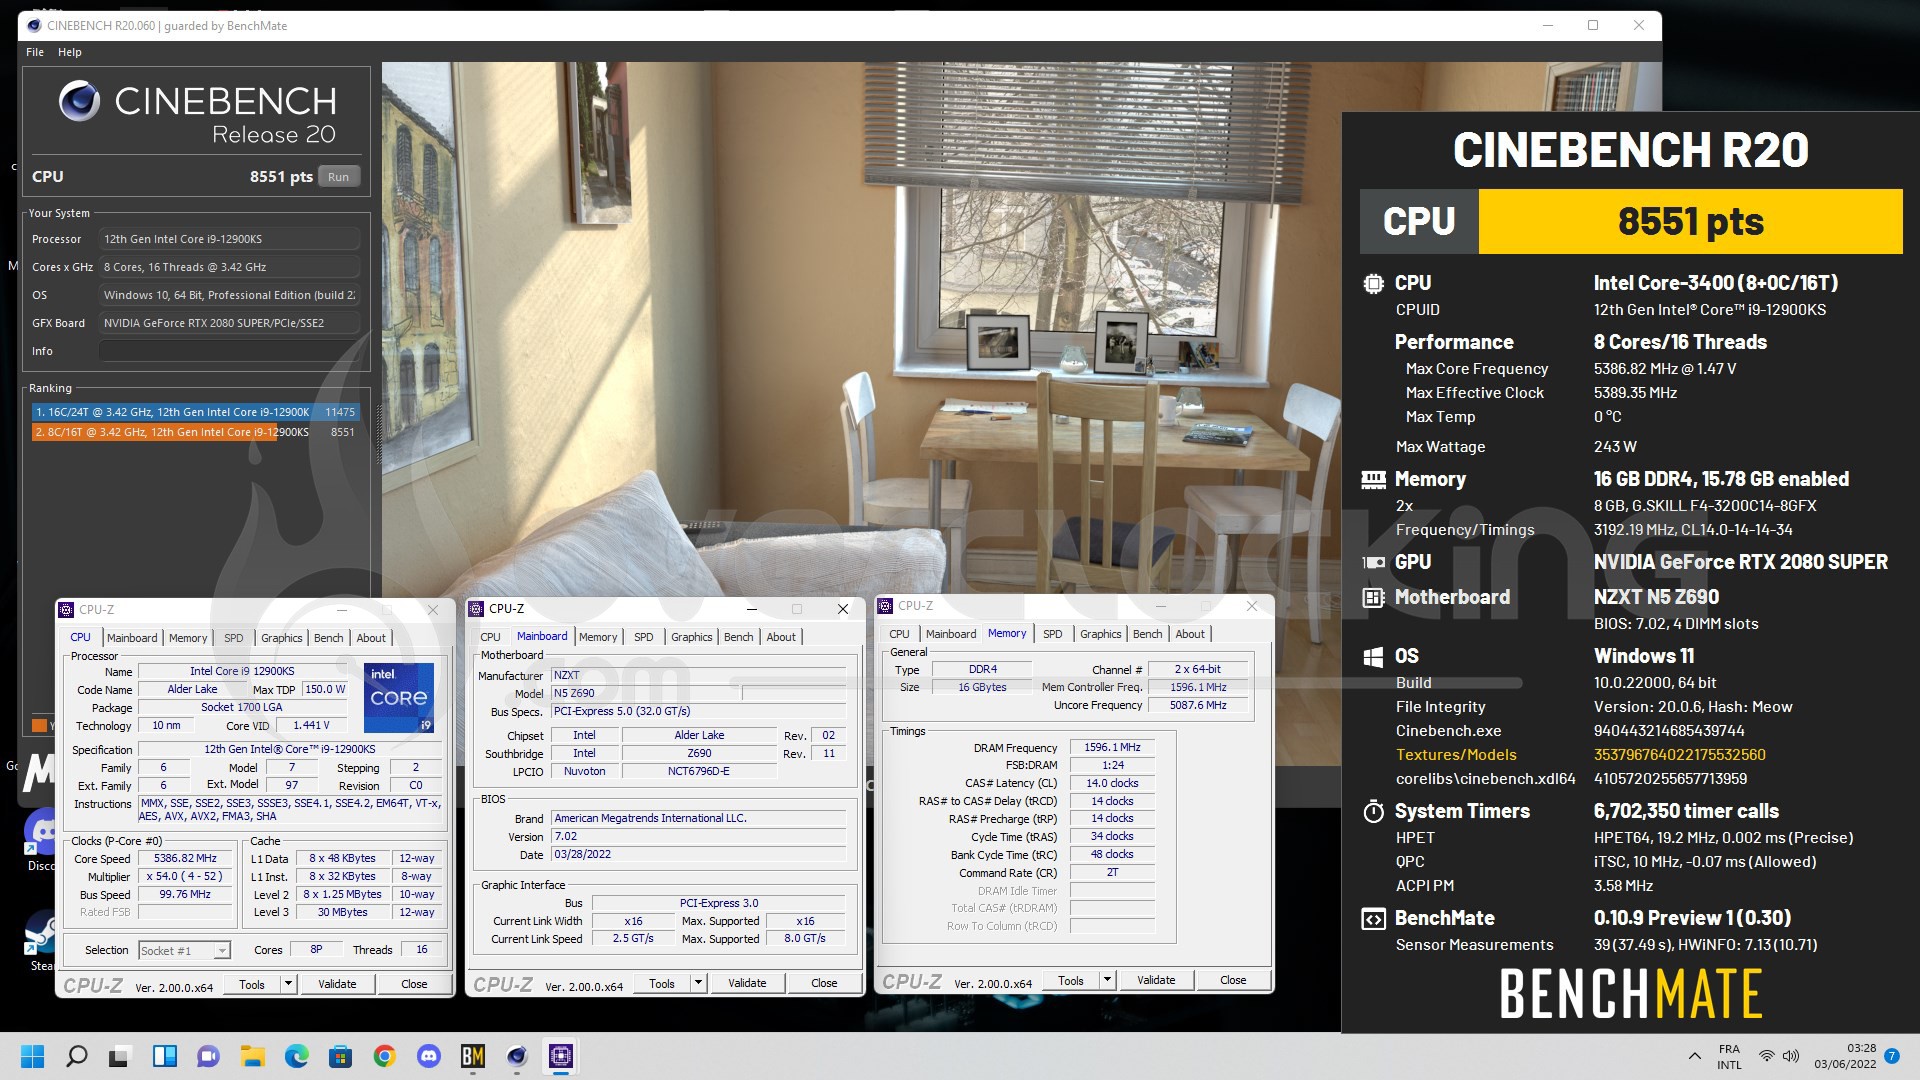The image size is (1920, 1080).
Task: Click Cinebench logo sphere icon
Action: 79,102
